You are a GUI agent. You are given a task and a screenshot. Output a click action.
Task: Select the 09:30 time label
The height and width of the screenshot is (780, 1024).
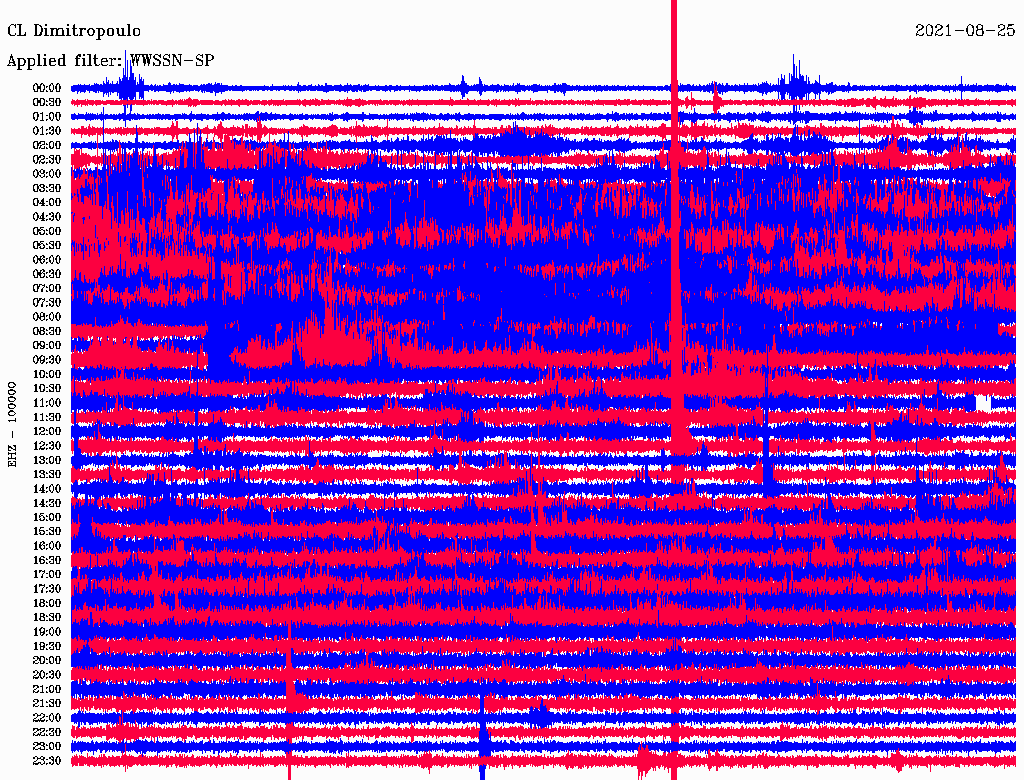pos(47,359)
